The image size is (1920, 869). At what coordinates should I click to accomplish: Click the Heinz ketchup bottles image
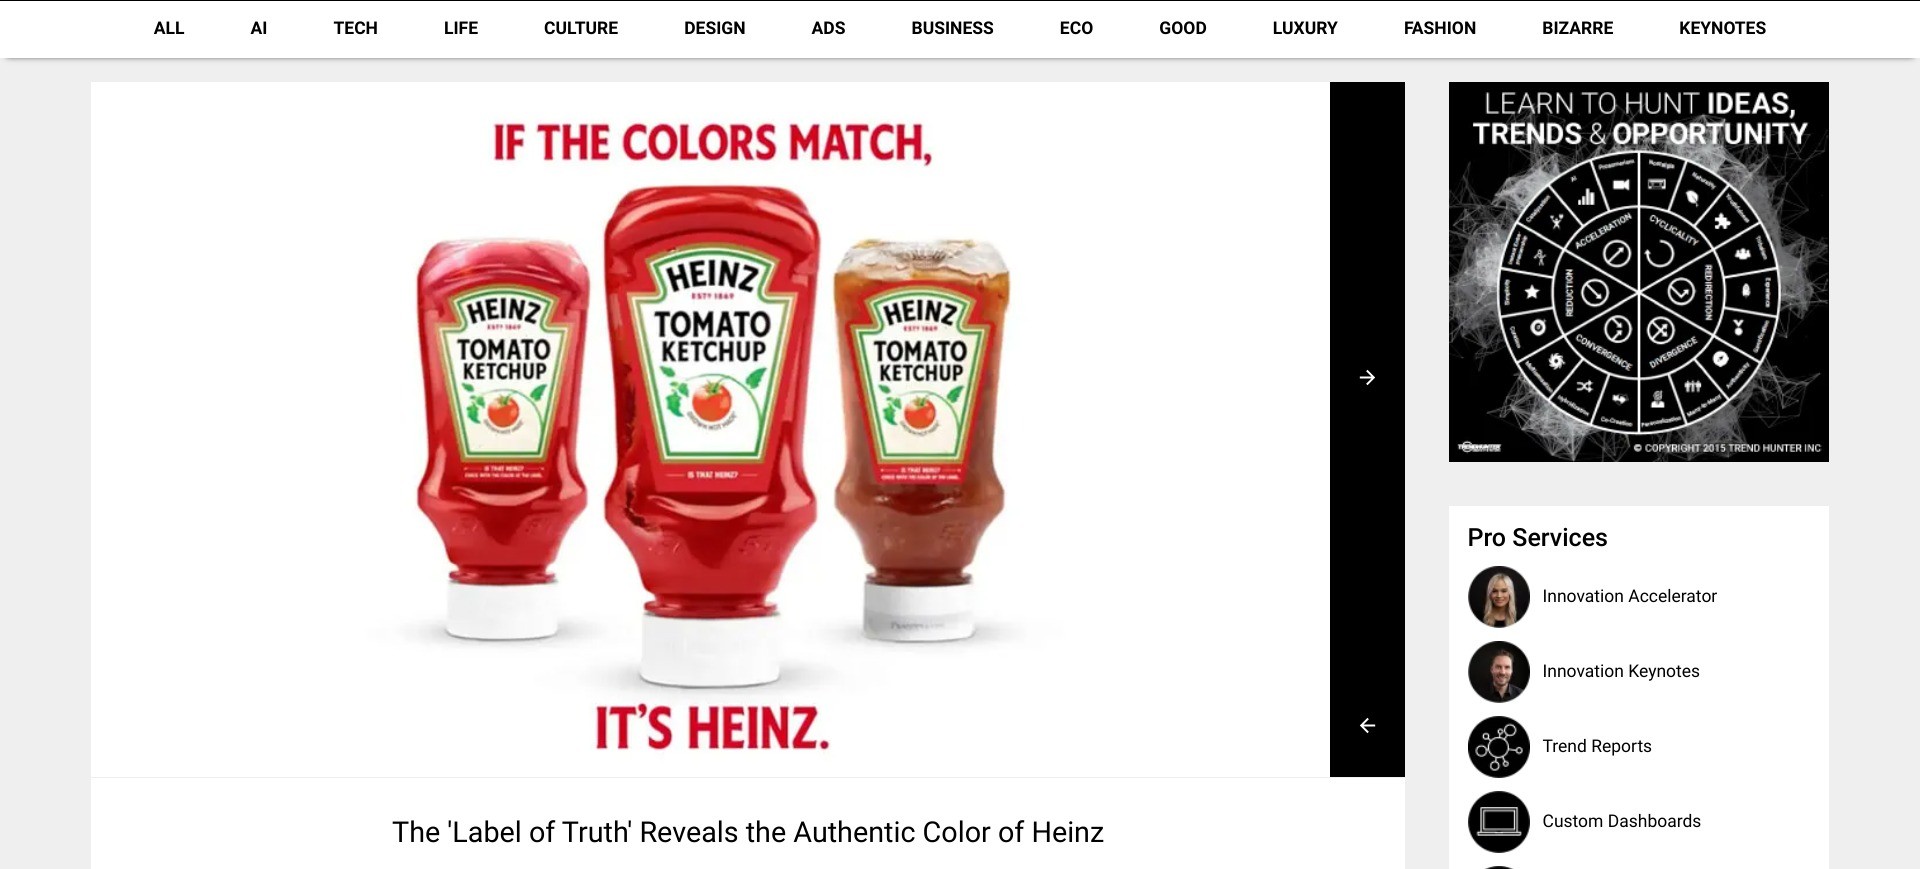[x=710, y=430]
